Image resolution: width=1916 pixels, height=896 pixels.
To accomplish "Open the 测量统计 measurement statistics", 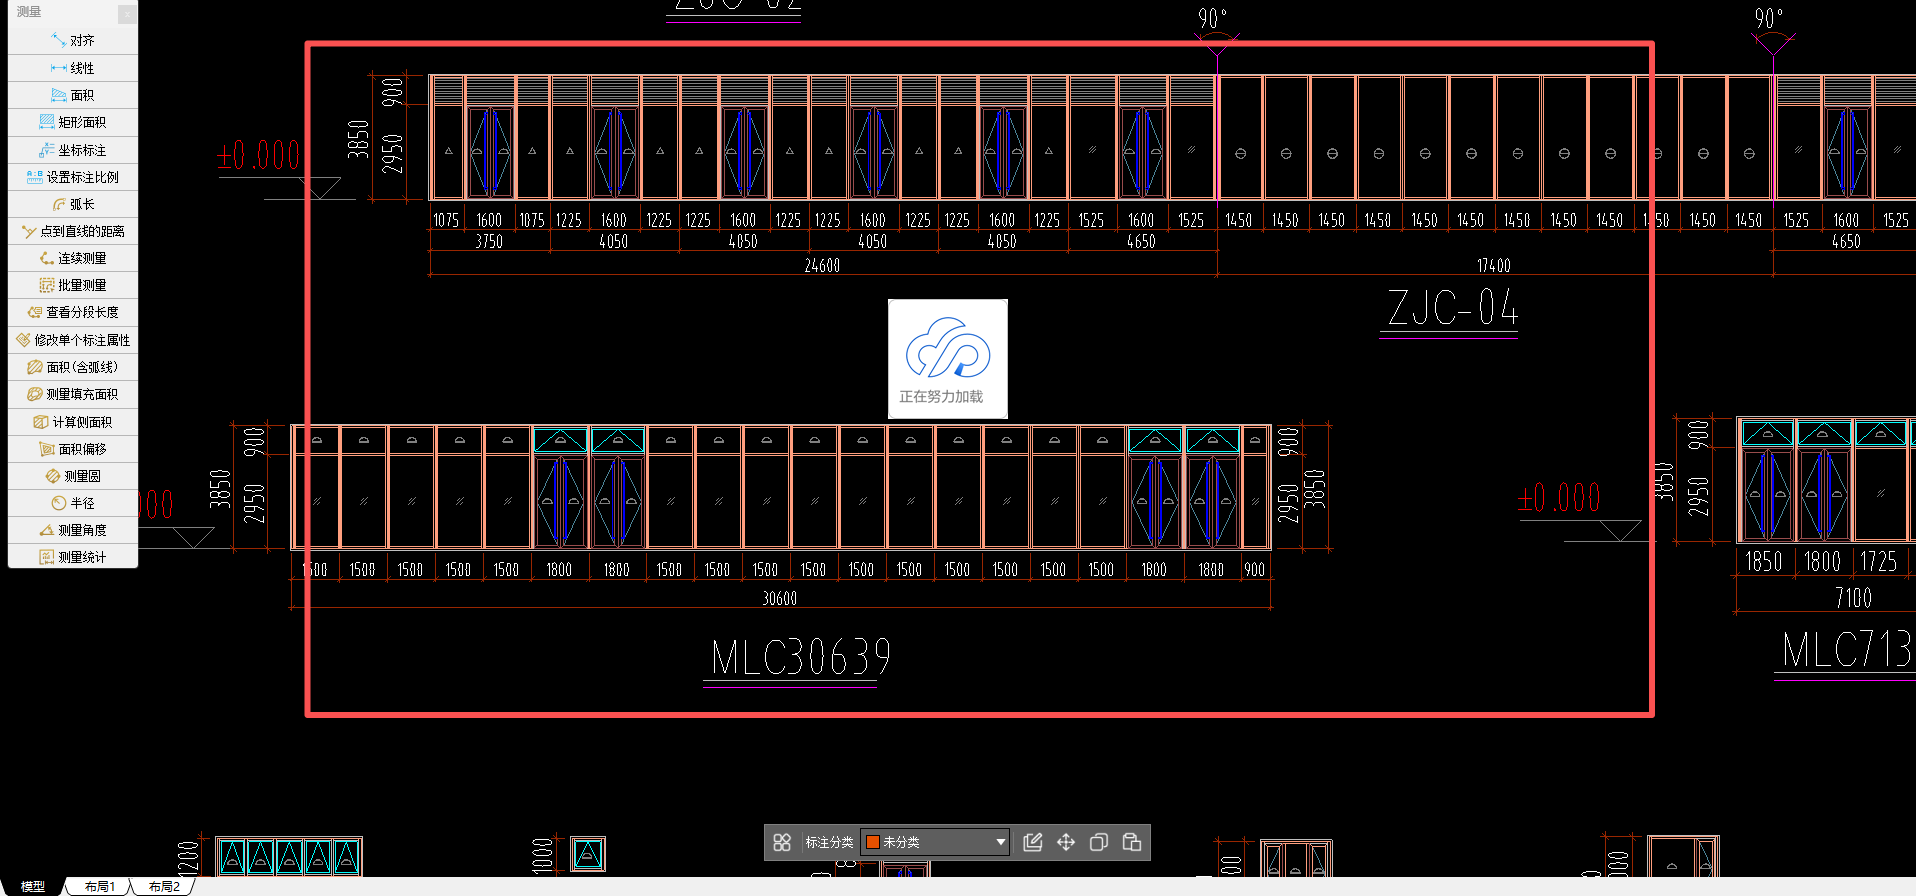I will 73,557.
